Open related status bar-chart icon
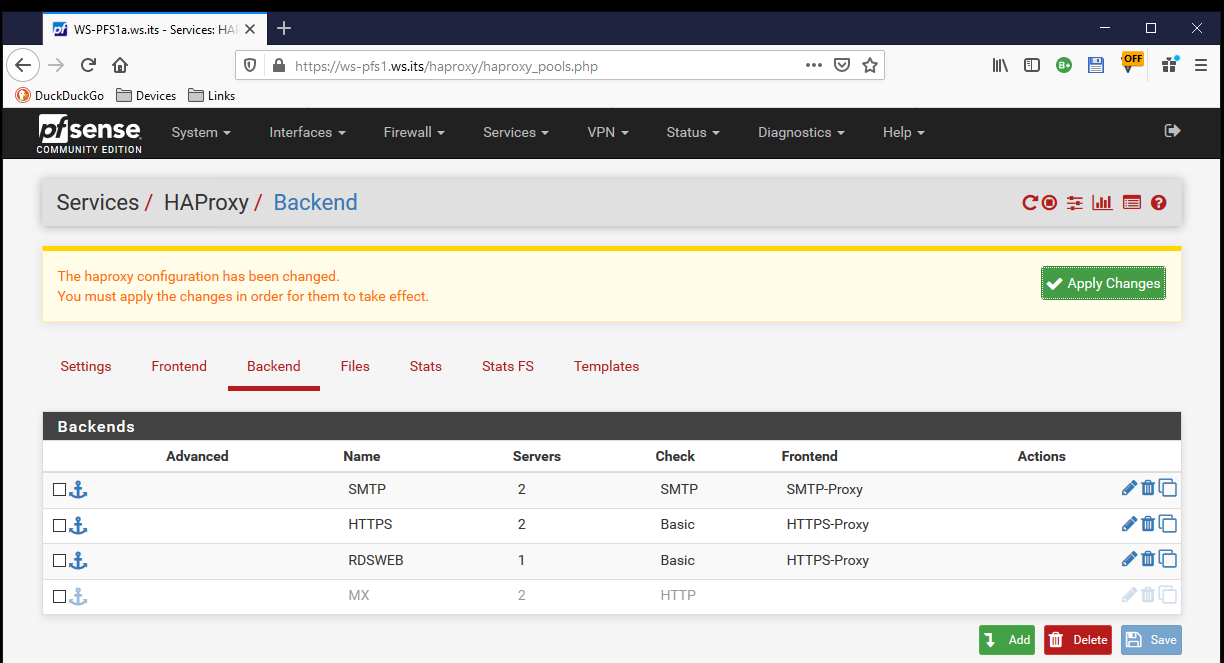The width and height of the screenshot is (1224, 663). click(1103, 203)
